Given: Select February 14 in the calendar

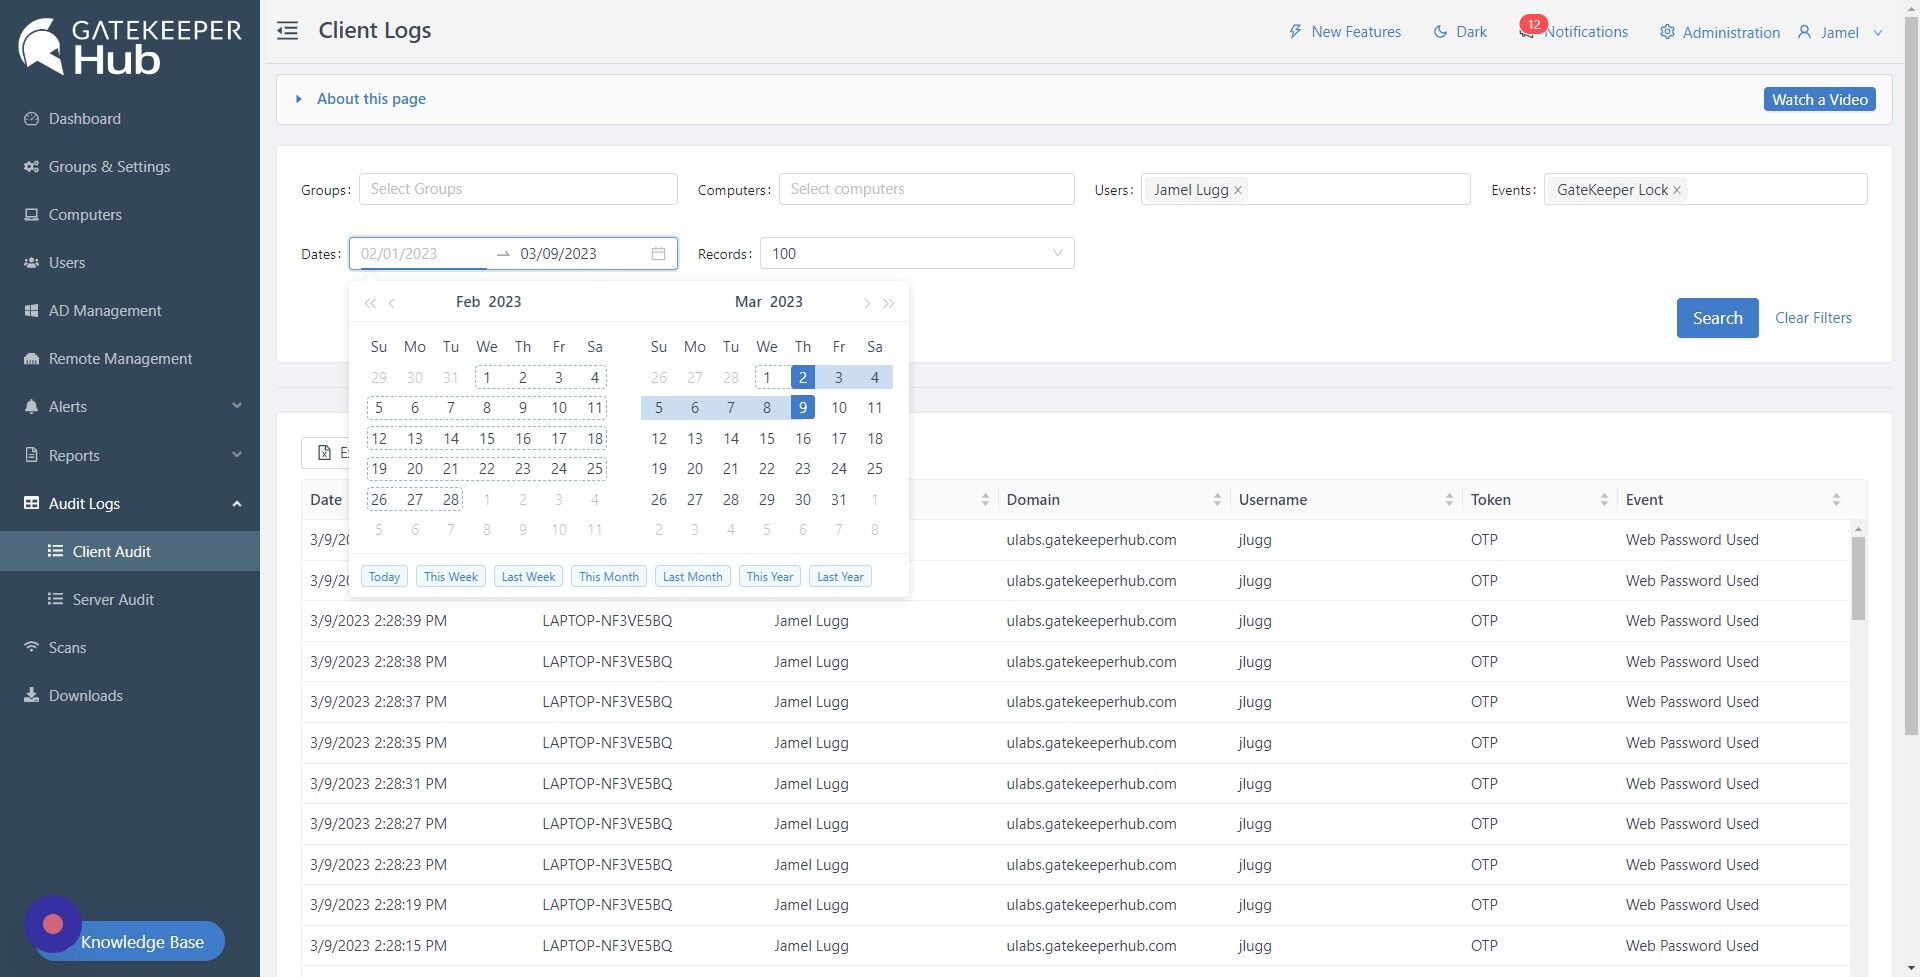Looking at the screenshot, I should pyautogui.click(x=451, y=438).
